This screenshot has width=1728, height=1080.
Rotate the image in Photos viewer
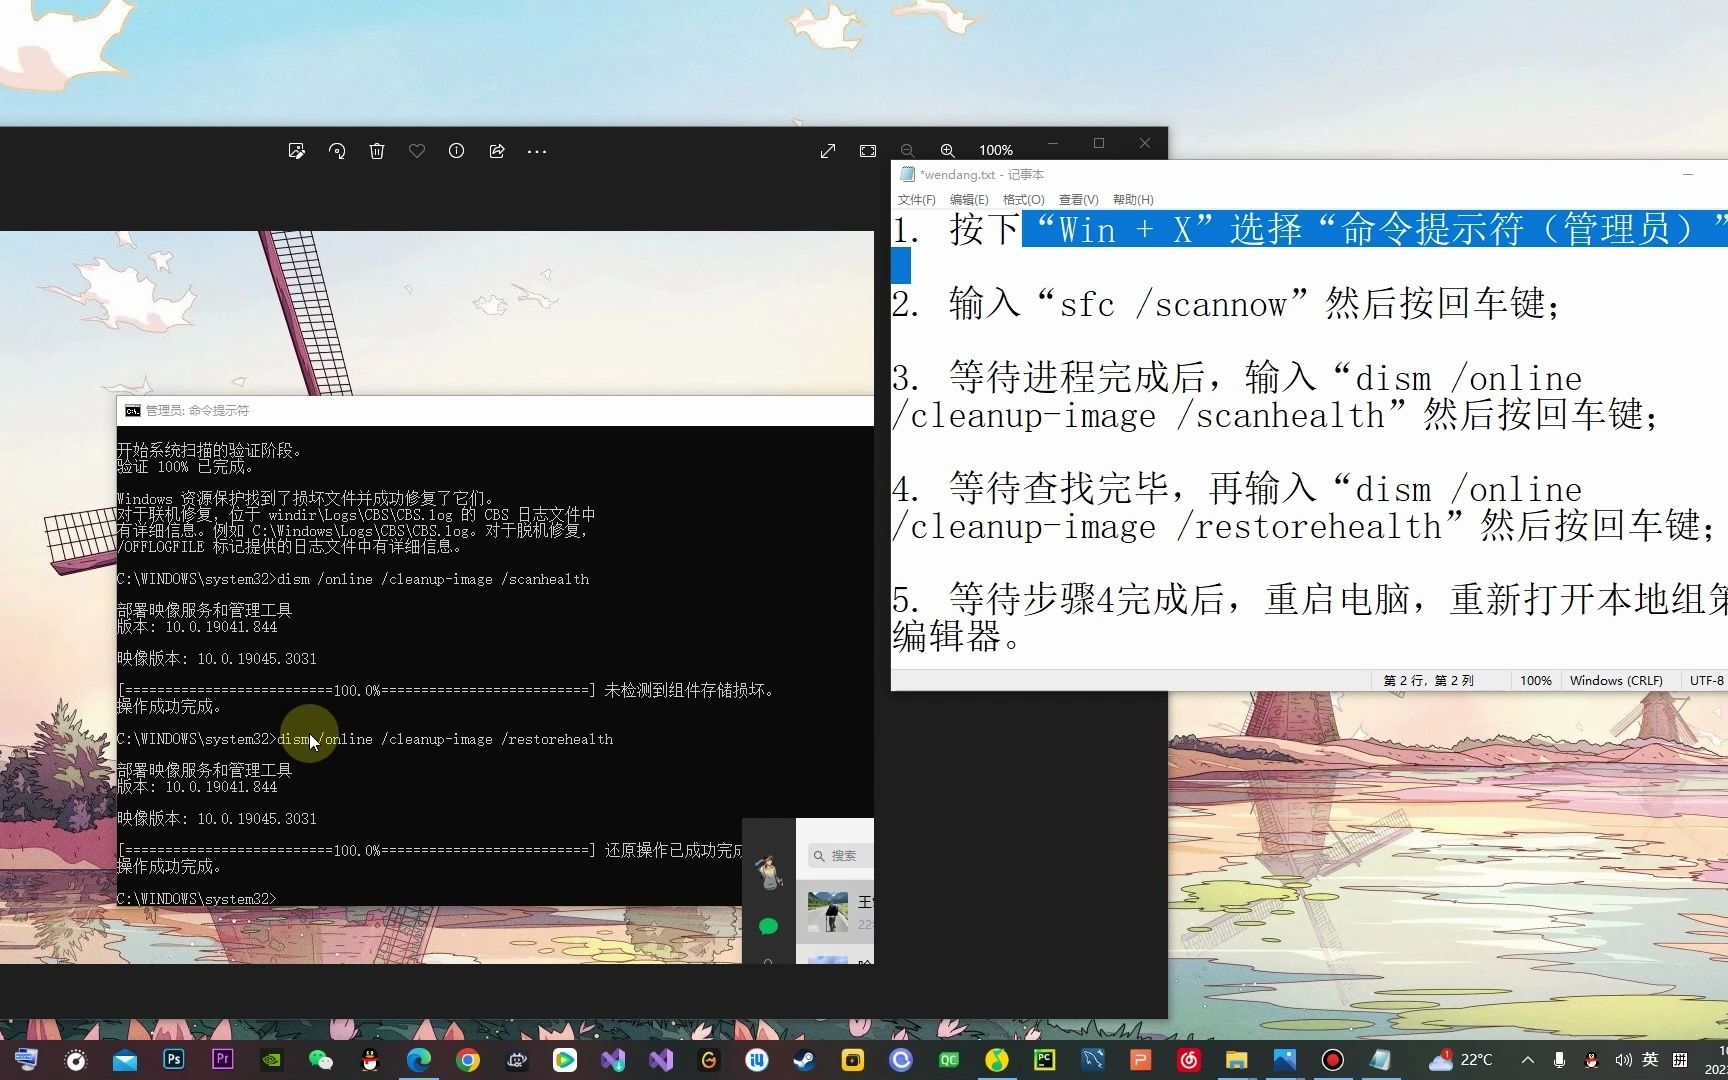[x=337, y=151]
